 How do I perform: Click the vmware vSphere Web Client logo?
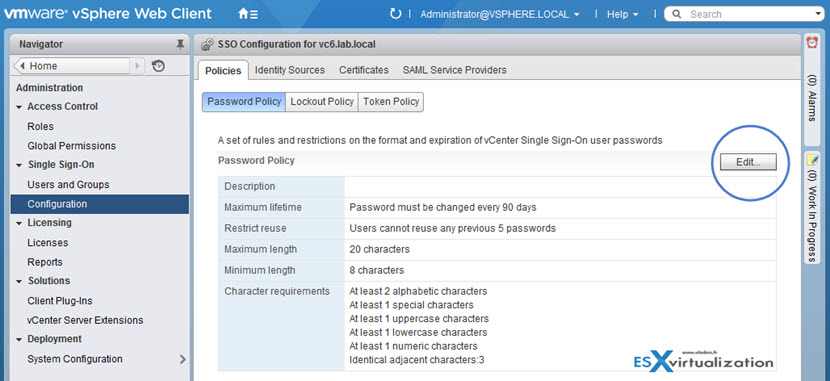tap(108, 14)
